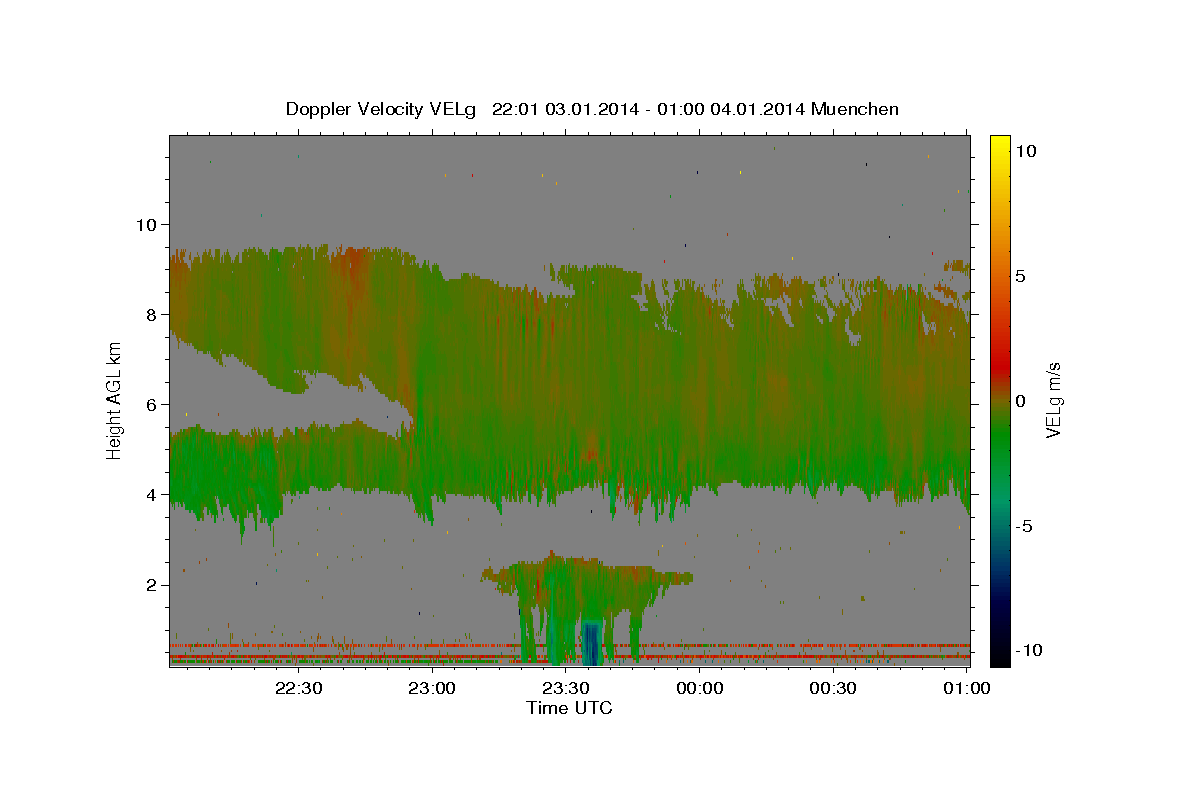1200x800 pixels.
Task: Click the colorbar value -10
Action: pos(1030,651)
